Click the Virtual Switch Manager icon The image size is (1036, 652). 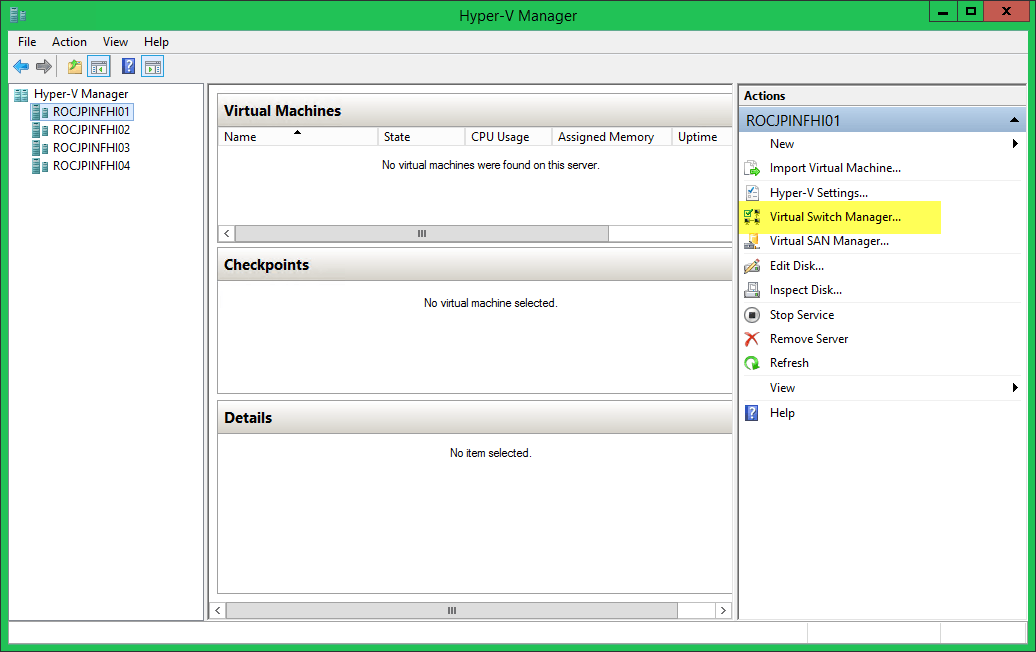coord(752,217)
